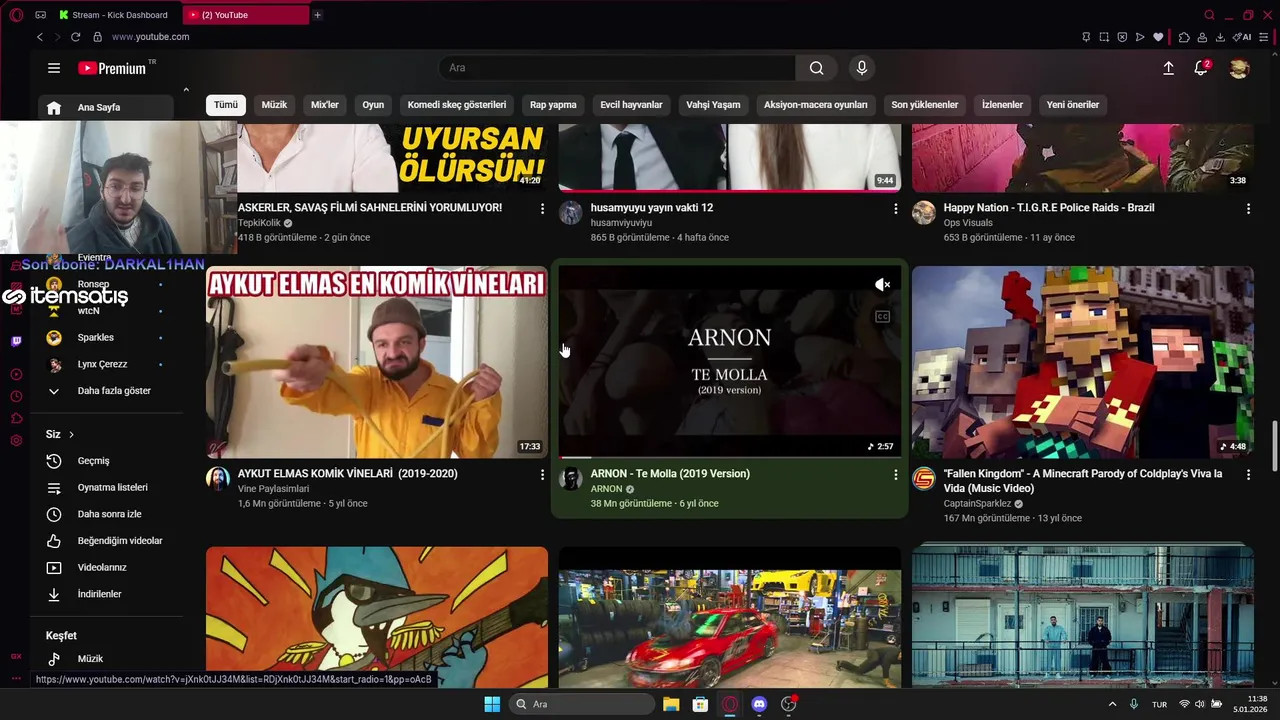Open Lynx Çerezz subscription channel

pos(105,364)
